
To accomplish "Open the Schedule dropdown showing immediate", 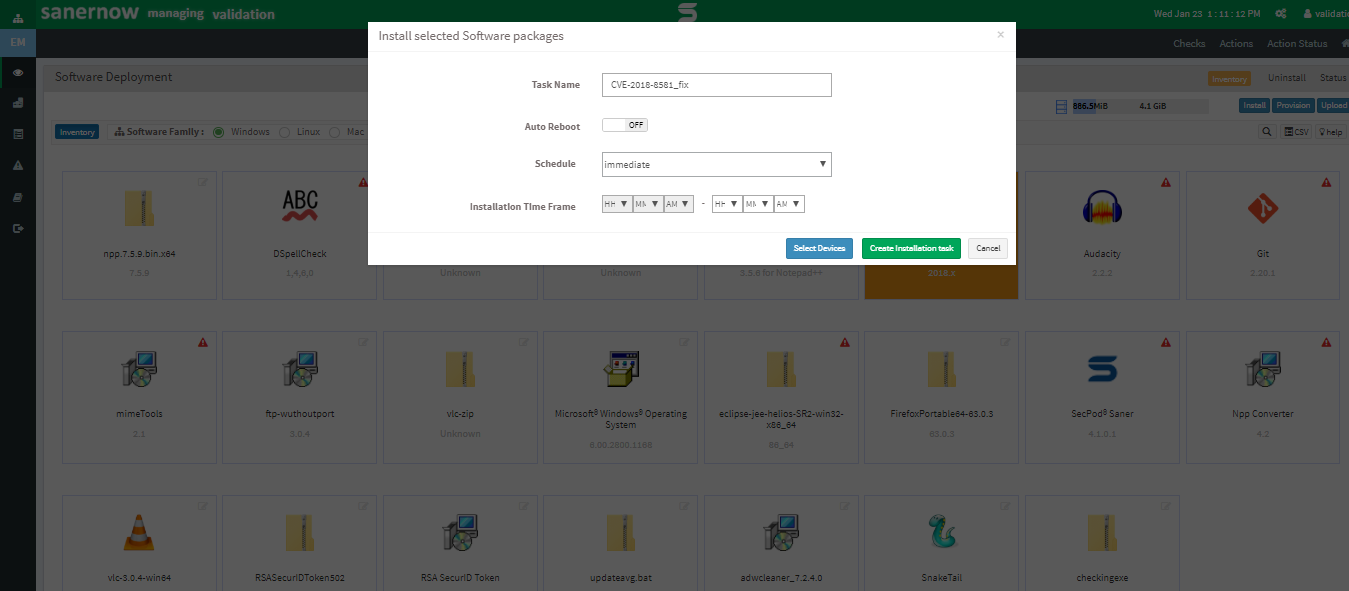I will [x=717, y=164].
